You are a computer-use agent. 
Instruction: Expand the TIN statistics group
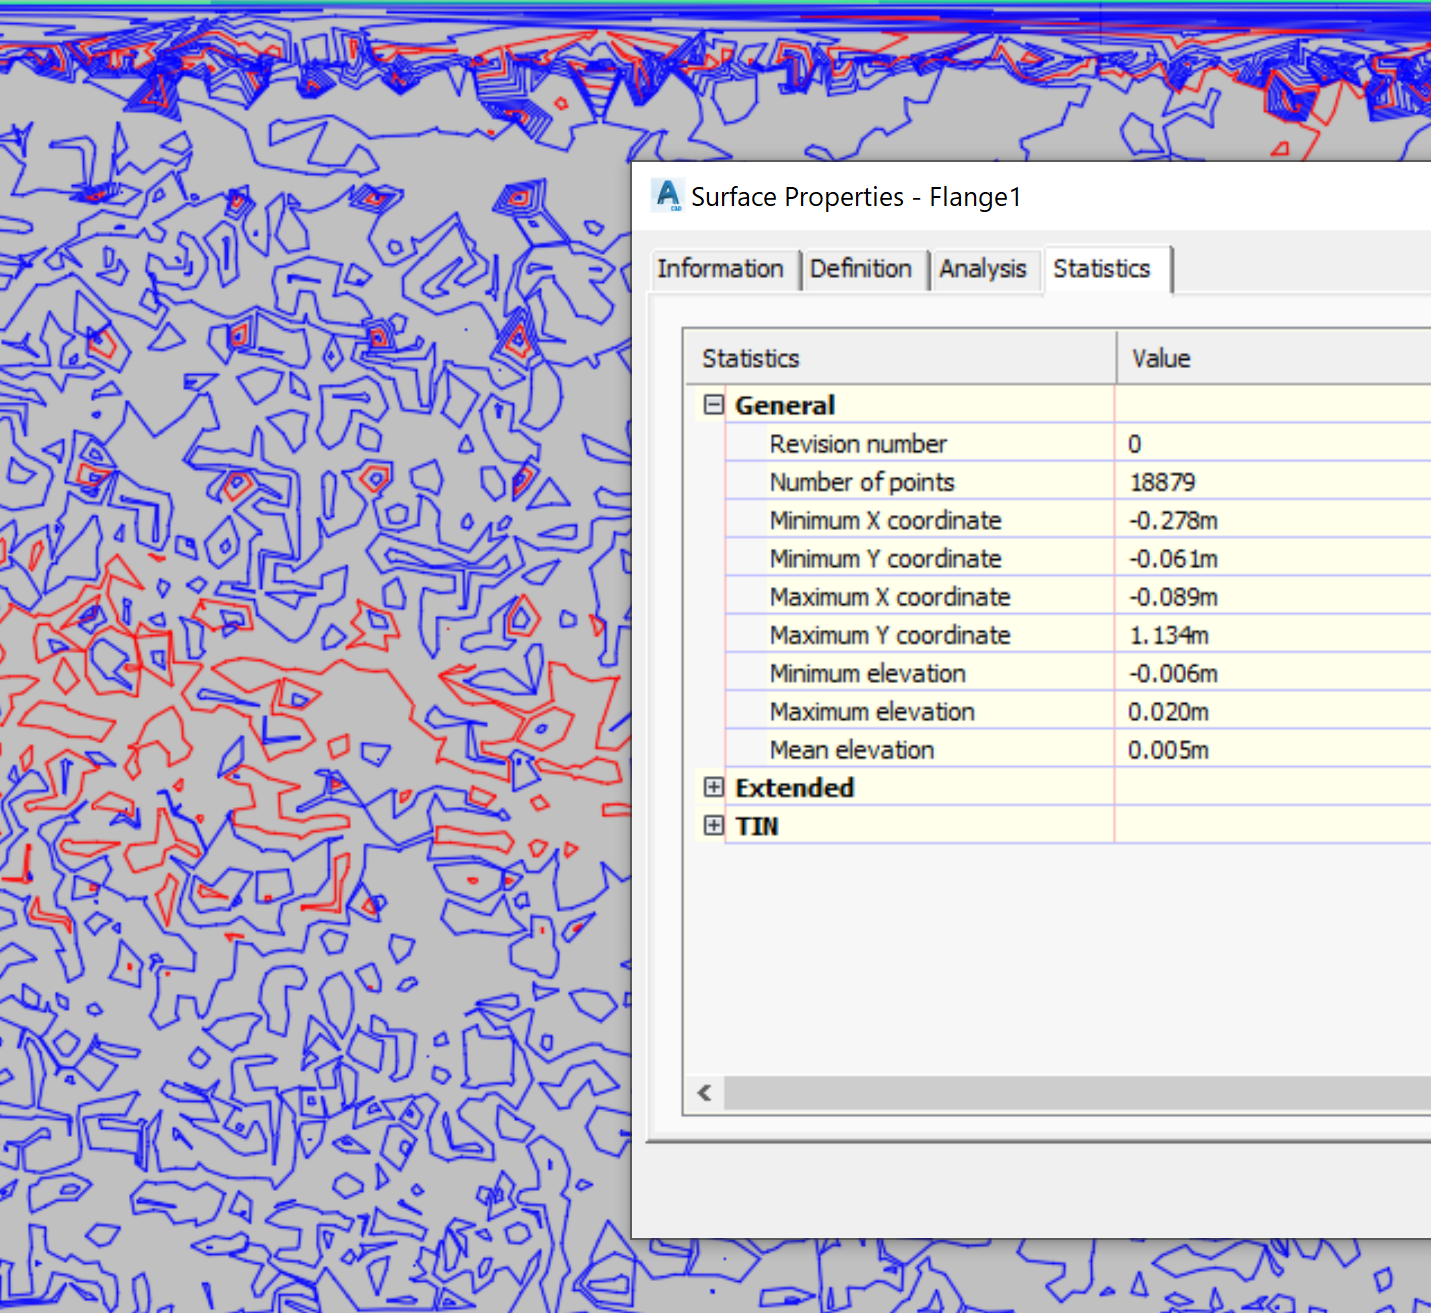(713, 825)
